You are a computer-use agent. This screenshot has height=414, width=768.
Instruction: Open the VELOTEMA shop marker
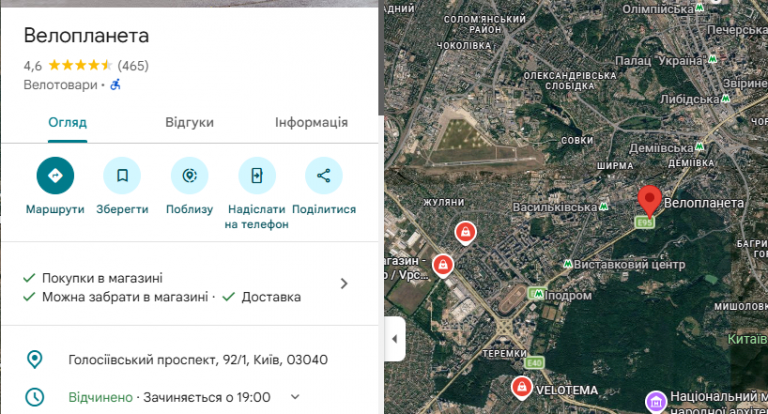pyautogui.click(x=522, y=388)
